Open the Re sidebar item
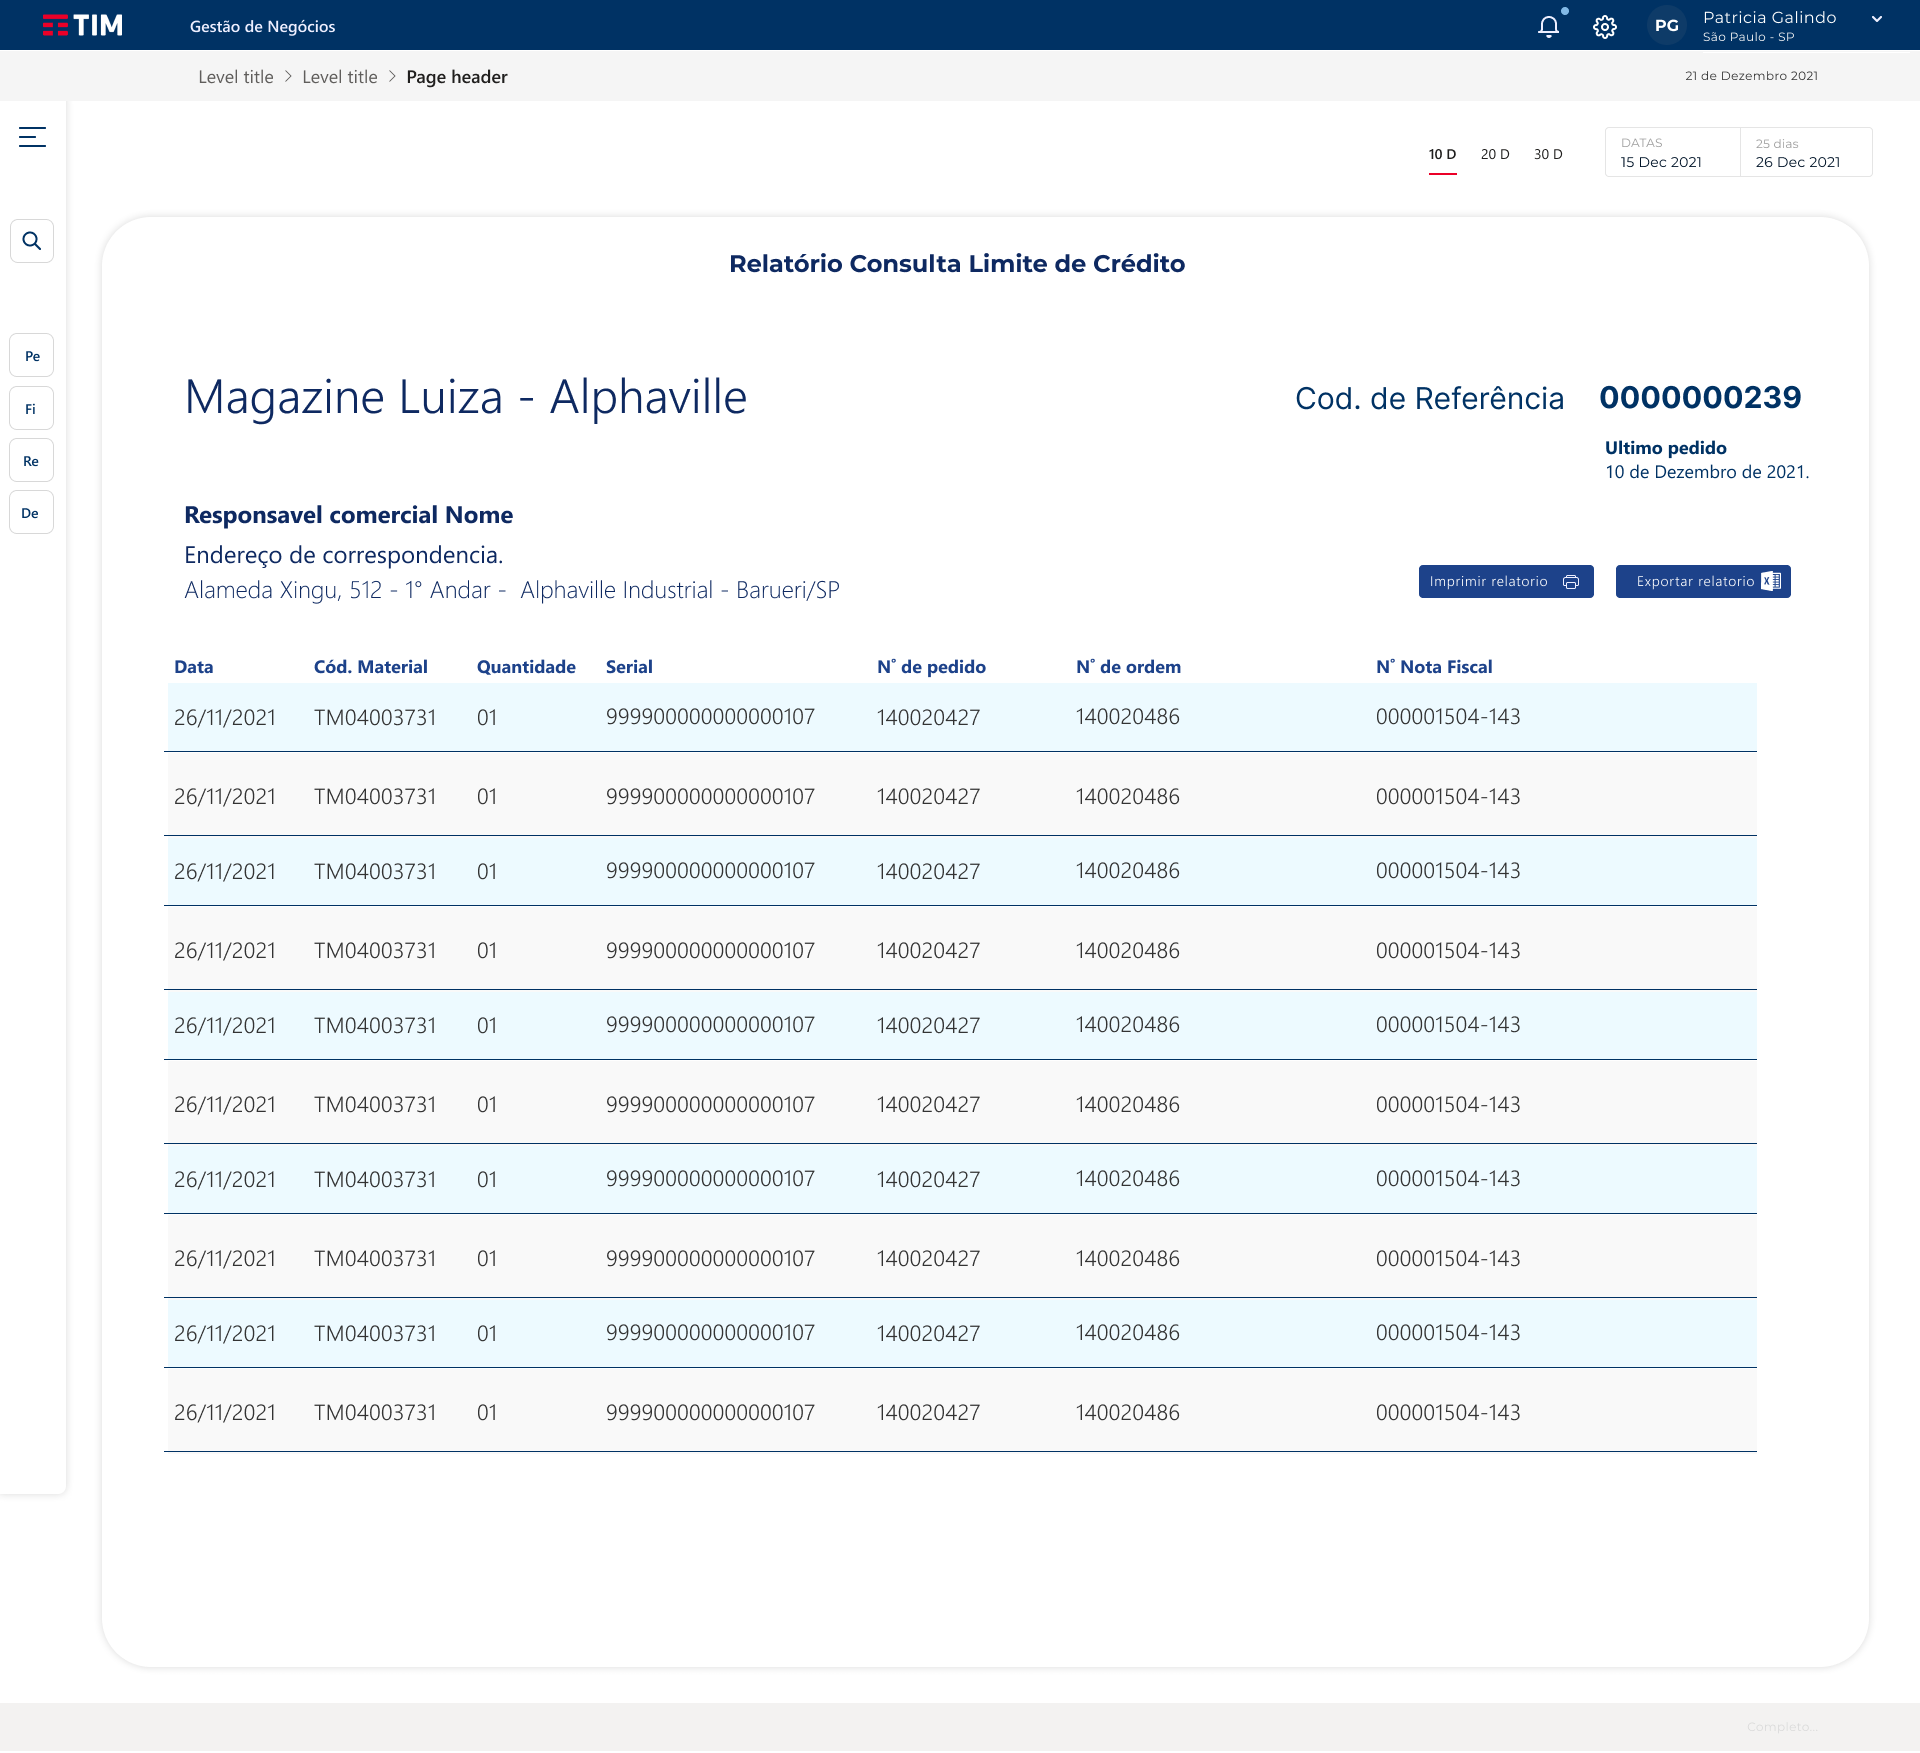This screenshot has height=1753, width=1920. point(32,461)
